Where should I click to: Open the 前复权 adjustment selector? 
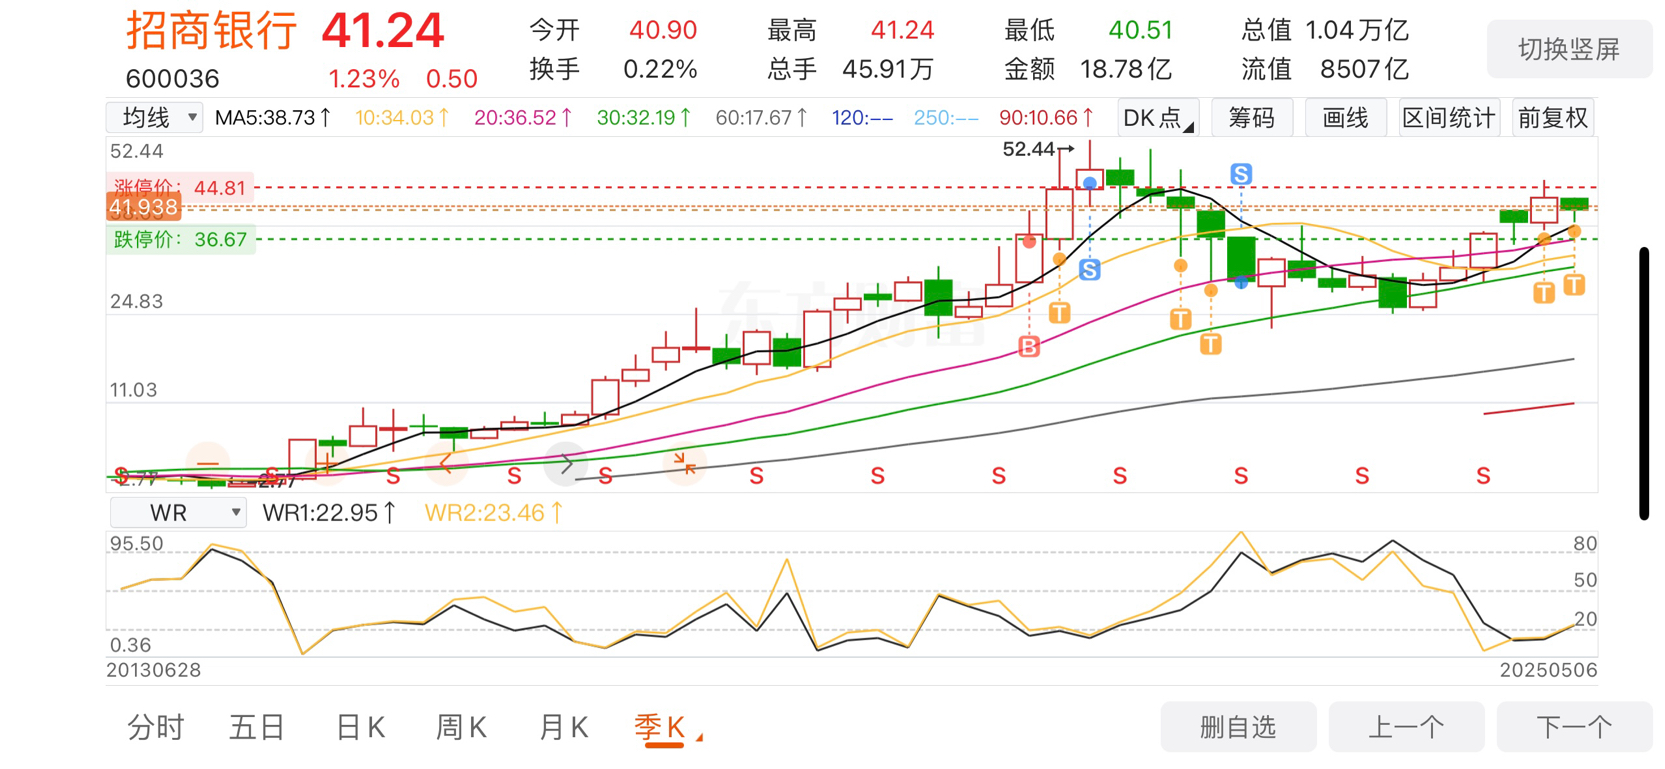(1553, 118)
